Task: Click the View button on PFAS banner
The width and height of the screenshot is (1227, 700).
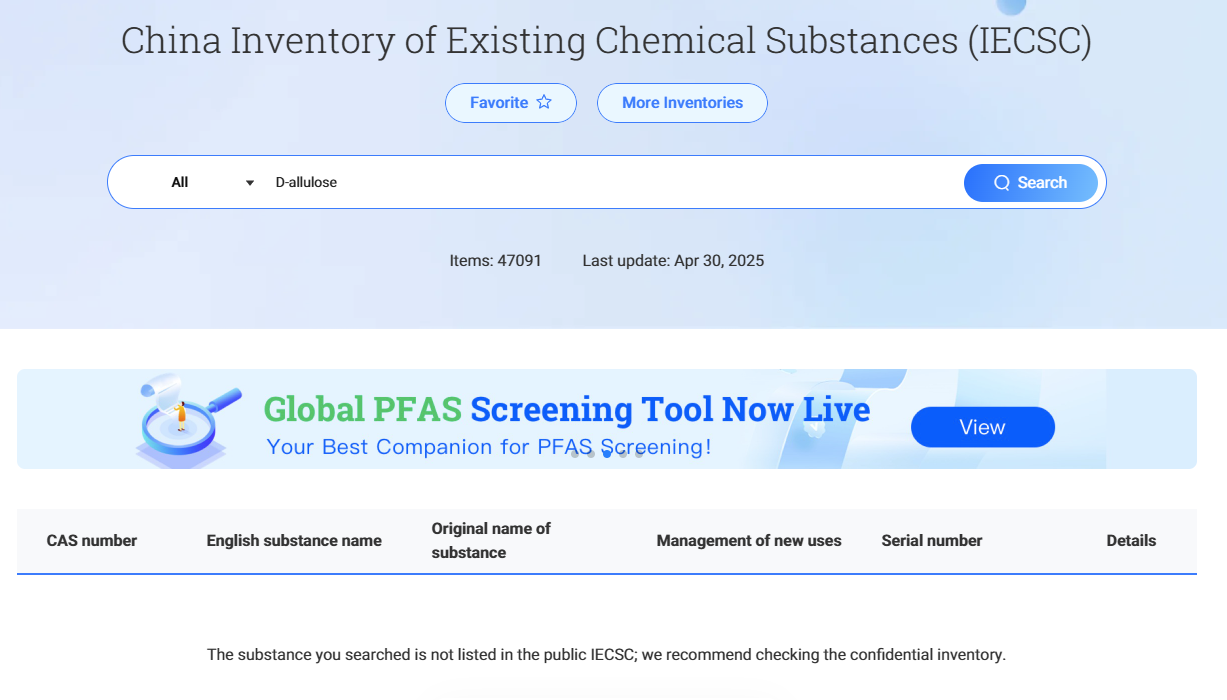Action: (983, 427)
